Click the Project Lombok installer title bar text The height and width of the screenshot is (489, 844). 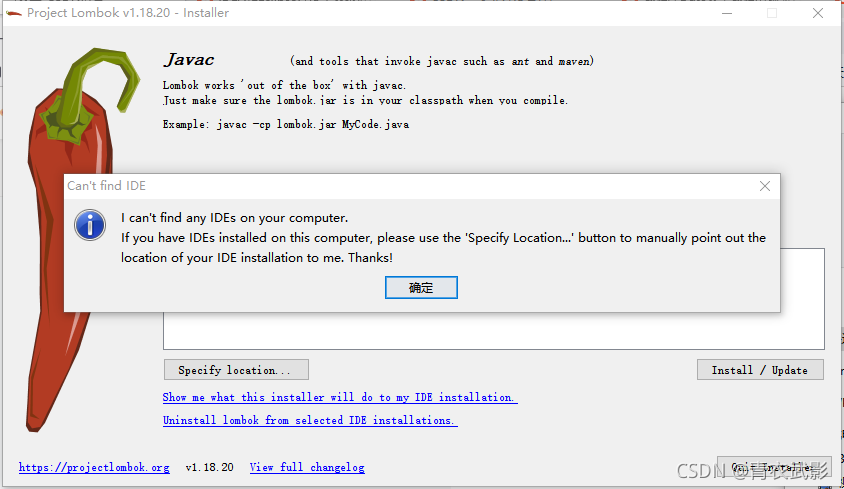[128, 13]
